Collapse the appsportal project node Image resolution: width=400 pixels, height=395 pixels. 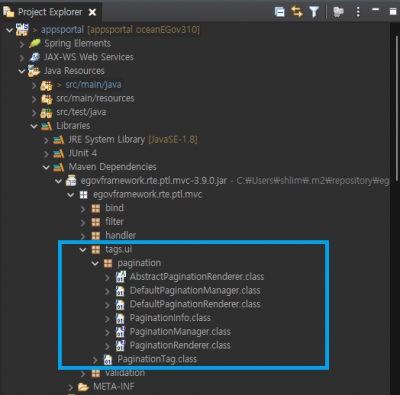pos(9,30)
